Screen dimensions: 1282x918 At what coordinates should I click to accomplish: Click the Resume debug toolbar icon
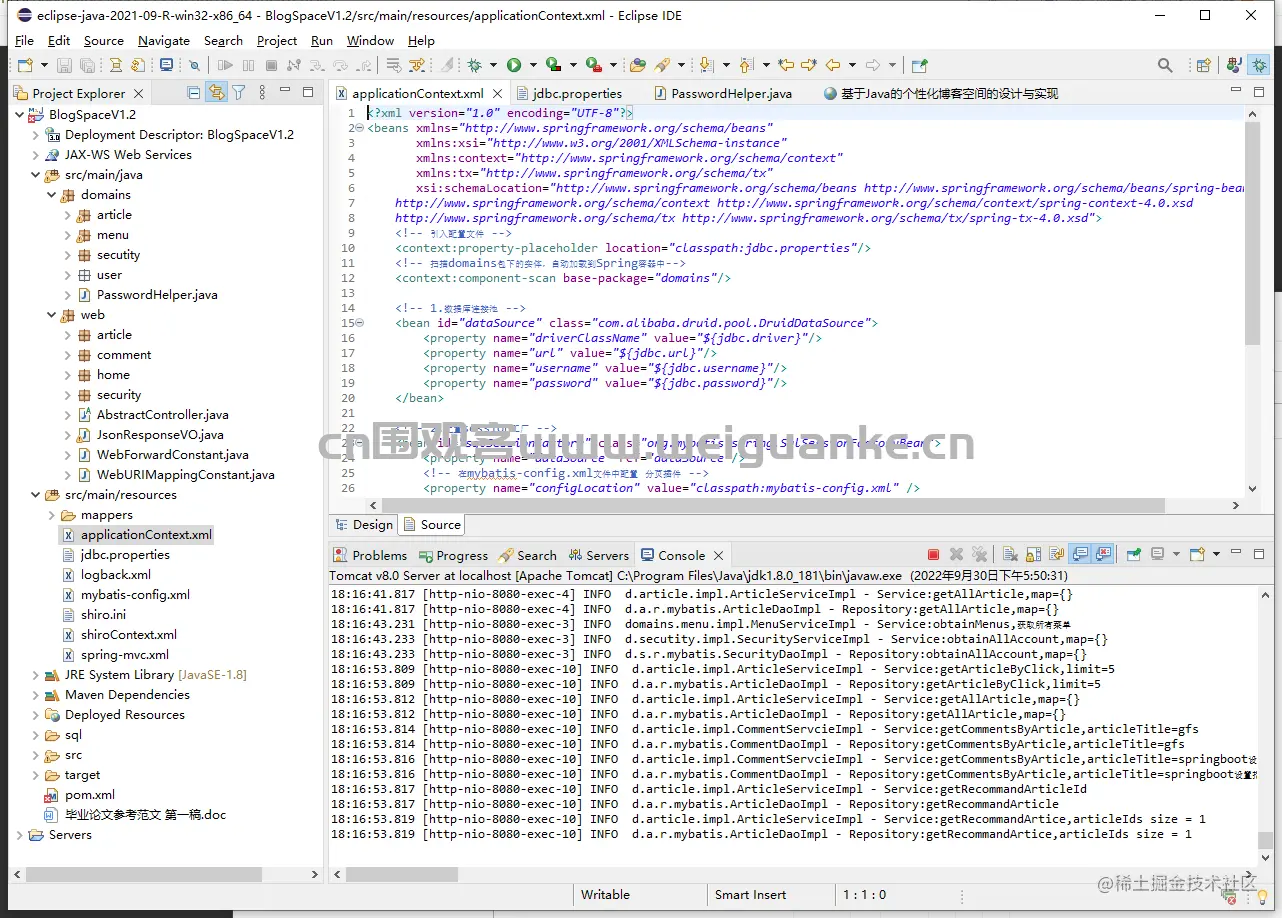[x=225, y=66]
